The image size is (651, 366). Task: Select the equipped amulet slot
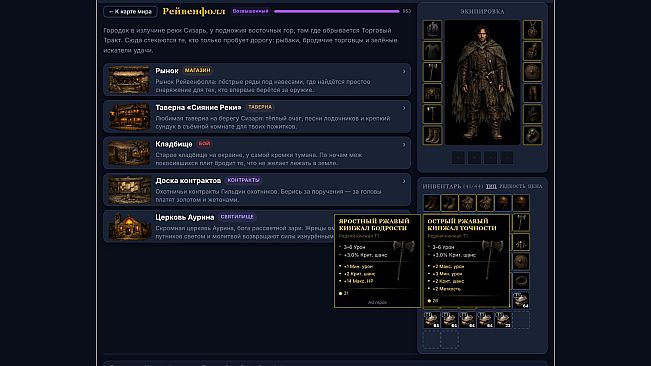(x=532, y=30)
